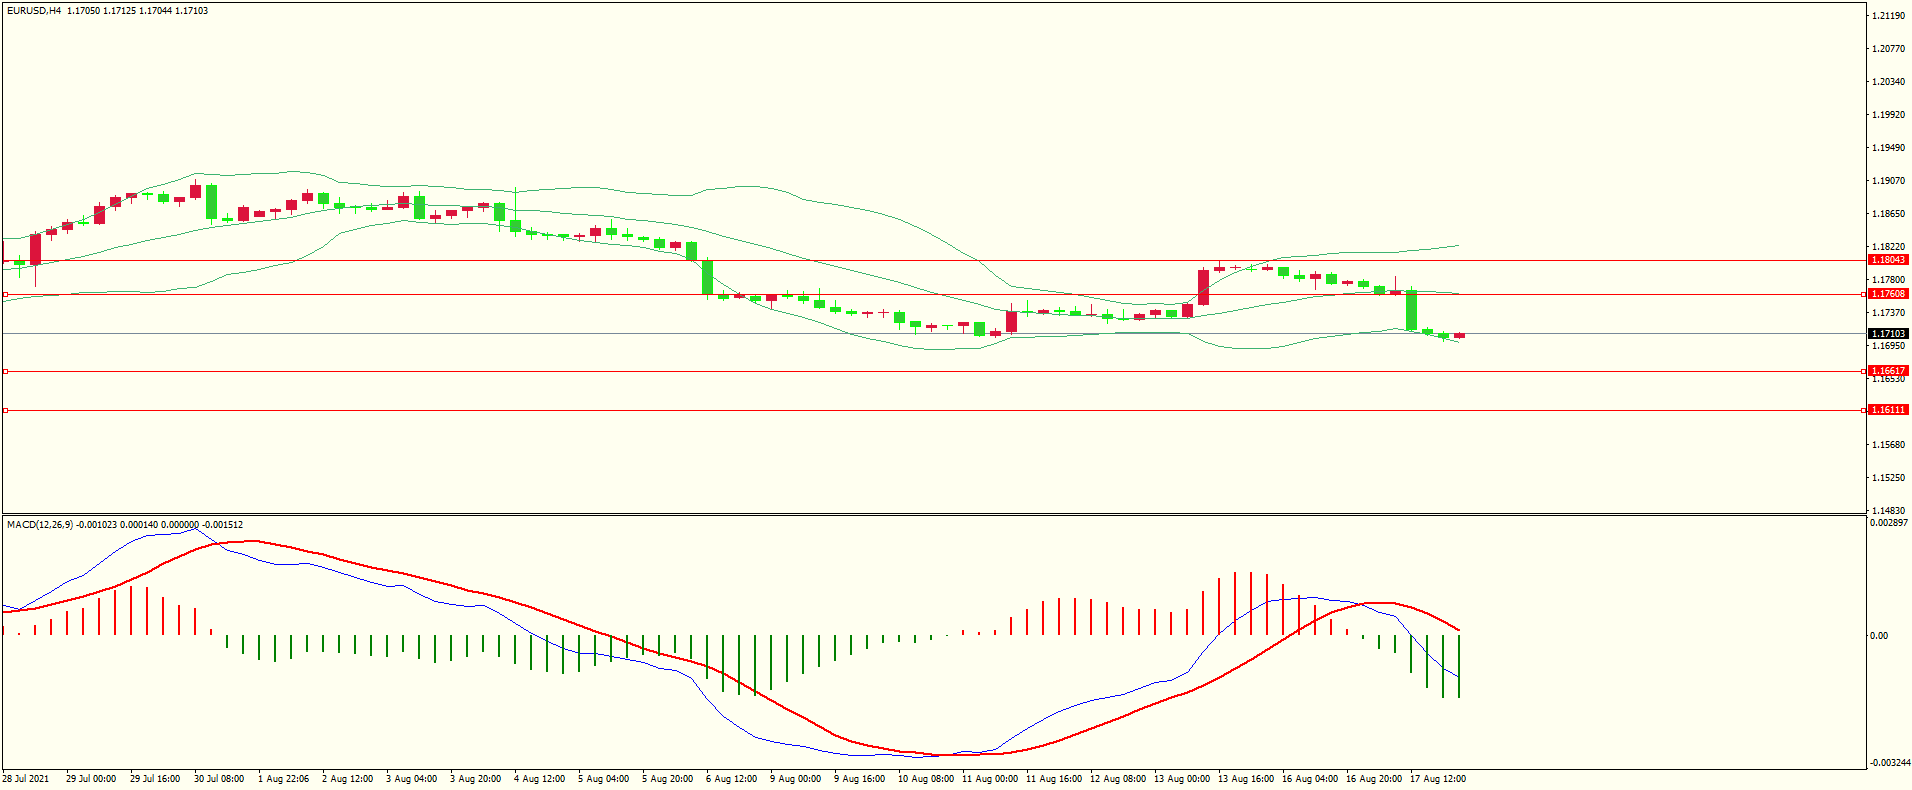Click the 11 Aug 00:00 time label
The image size is (1912, 790).
990,779
